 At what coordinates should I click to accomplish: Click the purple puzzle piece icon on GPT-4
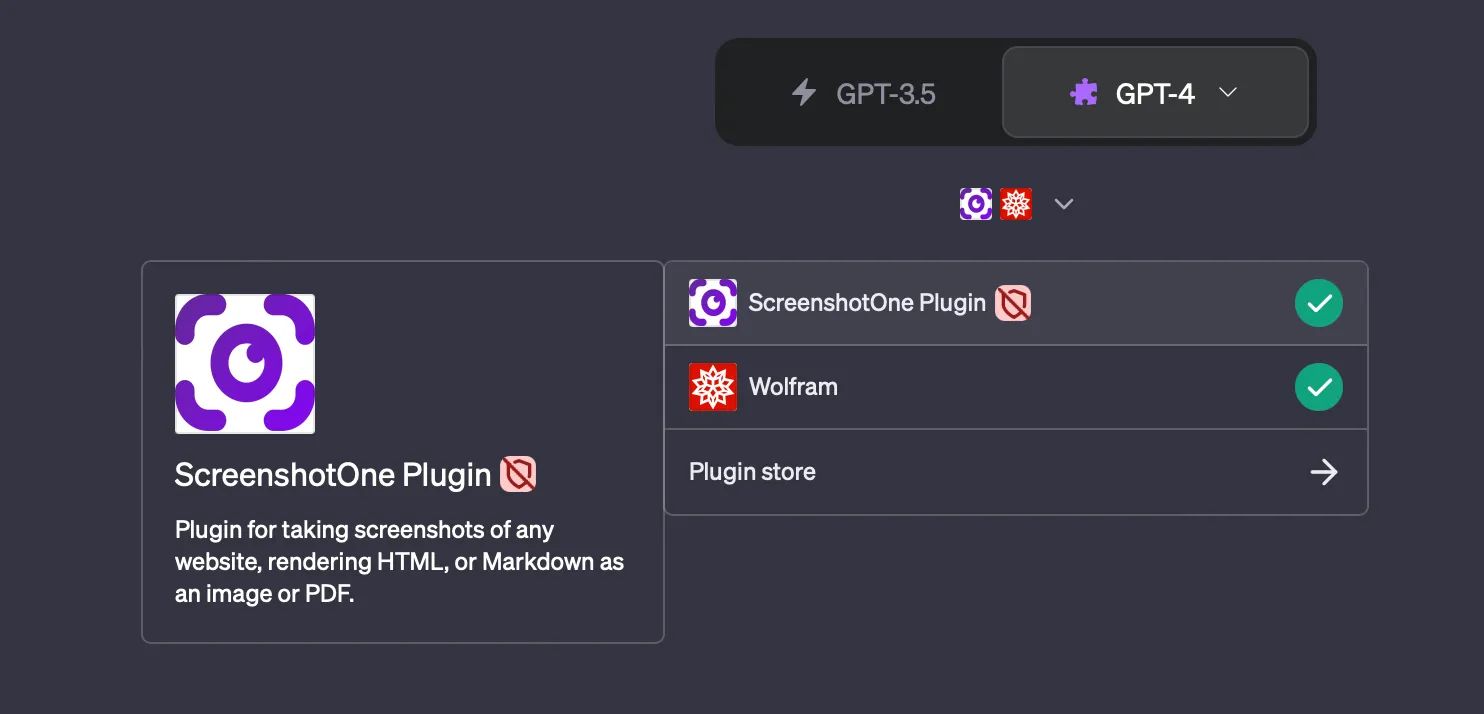coord(1085,93)
